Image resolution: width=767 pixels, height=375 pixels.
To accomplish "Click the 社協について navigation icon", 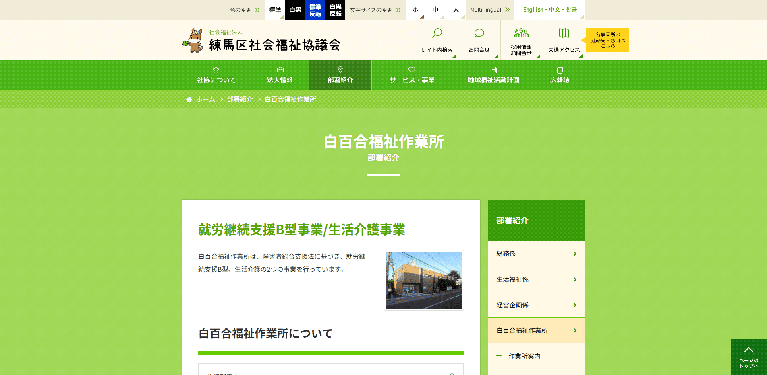I will (216, 69).
